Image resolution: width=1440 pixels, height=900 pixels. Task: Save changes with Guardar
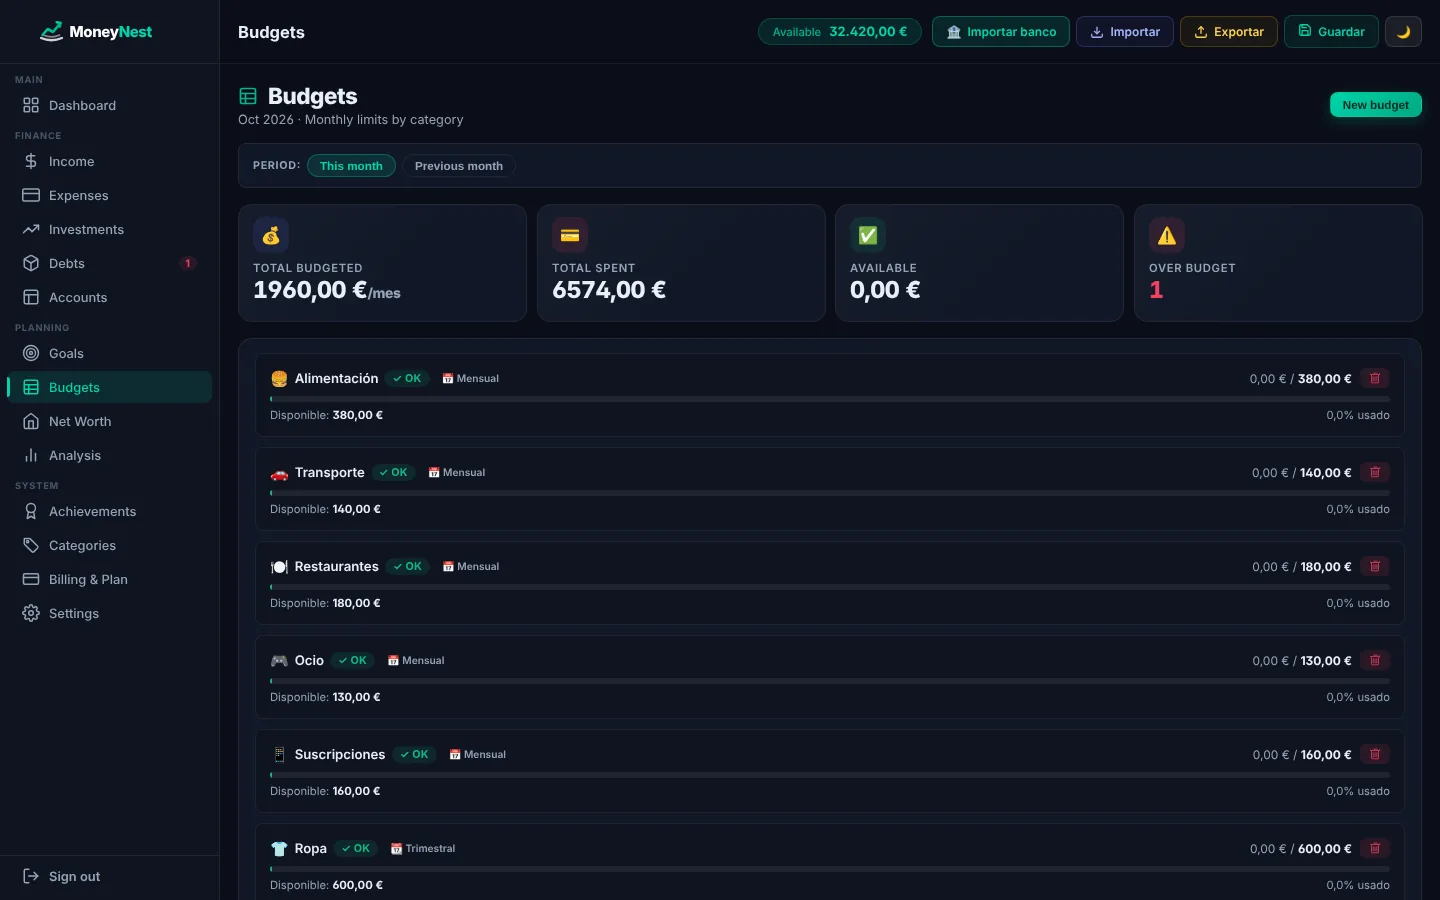pyautogui.click(x=1331, y=32)
